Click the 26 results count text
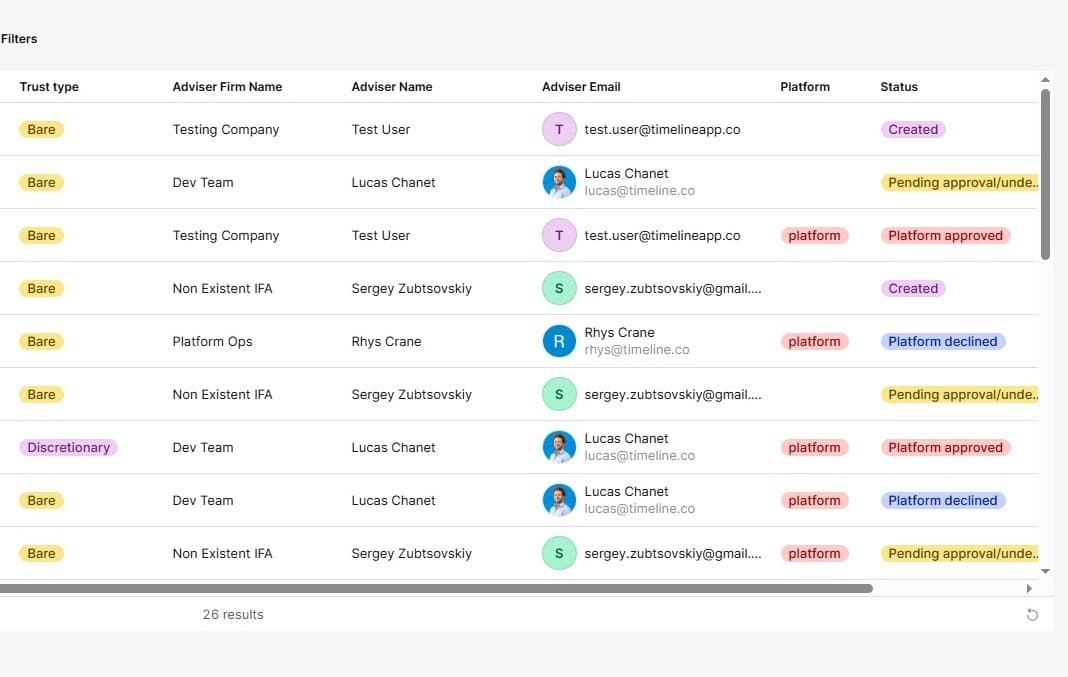Screen dimensions: 1068x677 pyautogui.click(x=233, y=614)
